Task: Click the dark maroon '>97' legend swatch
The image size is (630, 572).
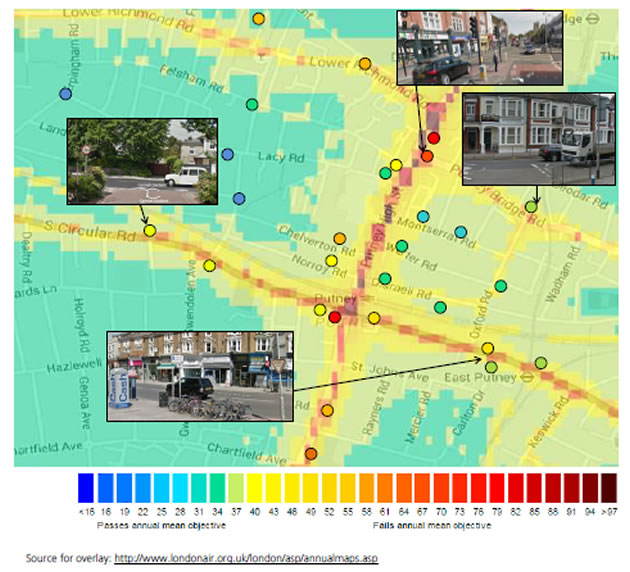Action: pos(609,487)
